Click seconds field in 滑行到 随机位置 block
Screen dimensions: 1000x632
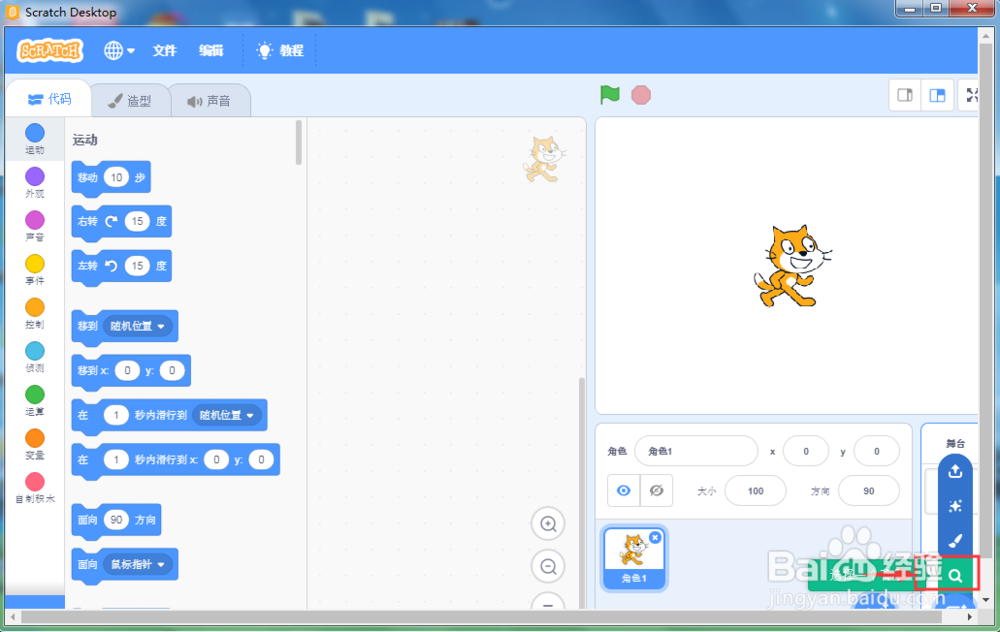tap(115, 415)
